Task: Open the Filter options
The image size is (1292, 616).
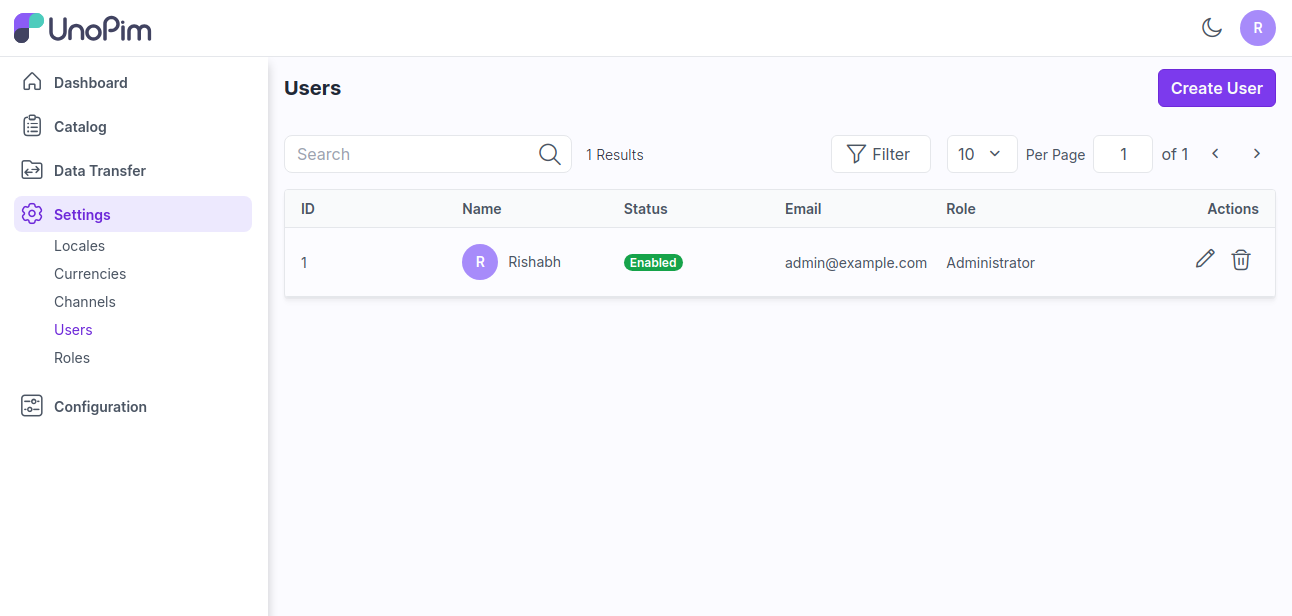Action: [x=880, y=153]
